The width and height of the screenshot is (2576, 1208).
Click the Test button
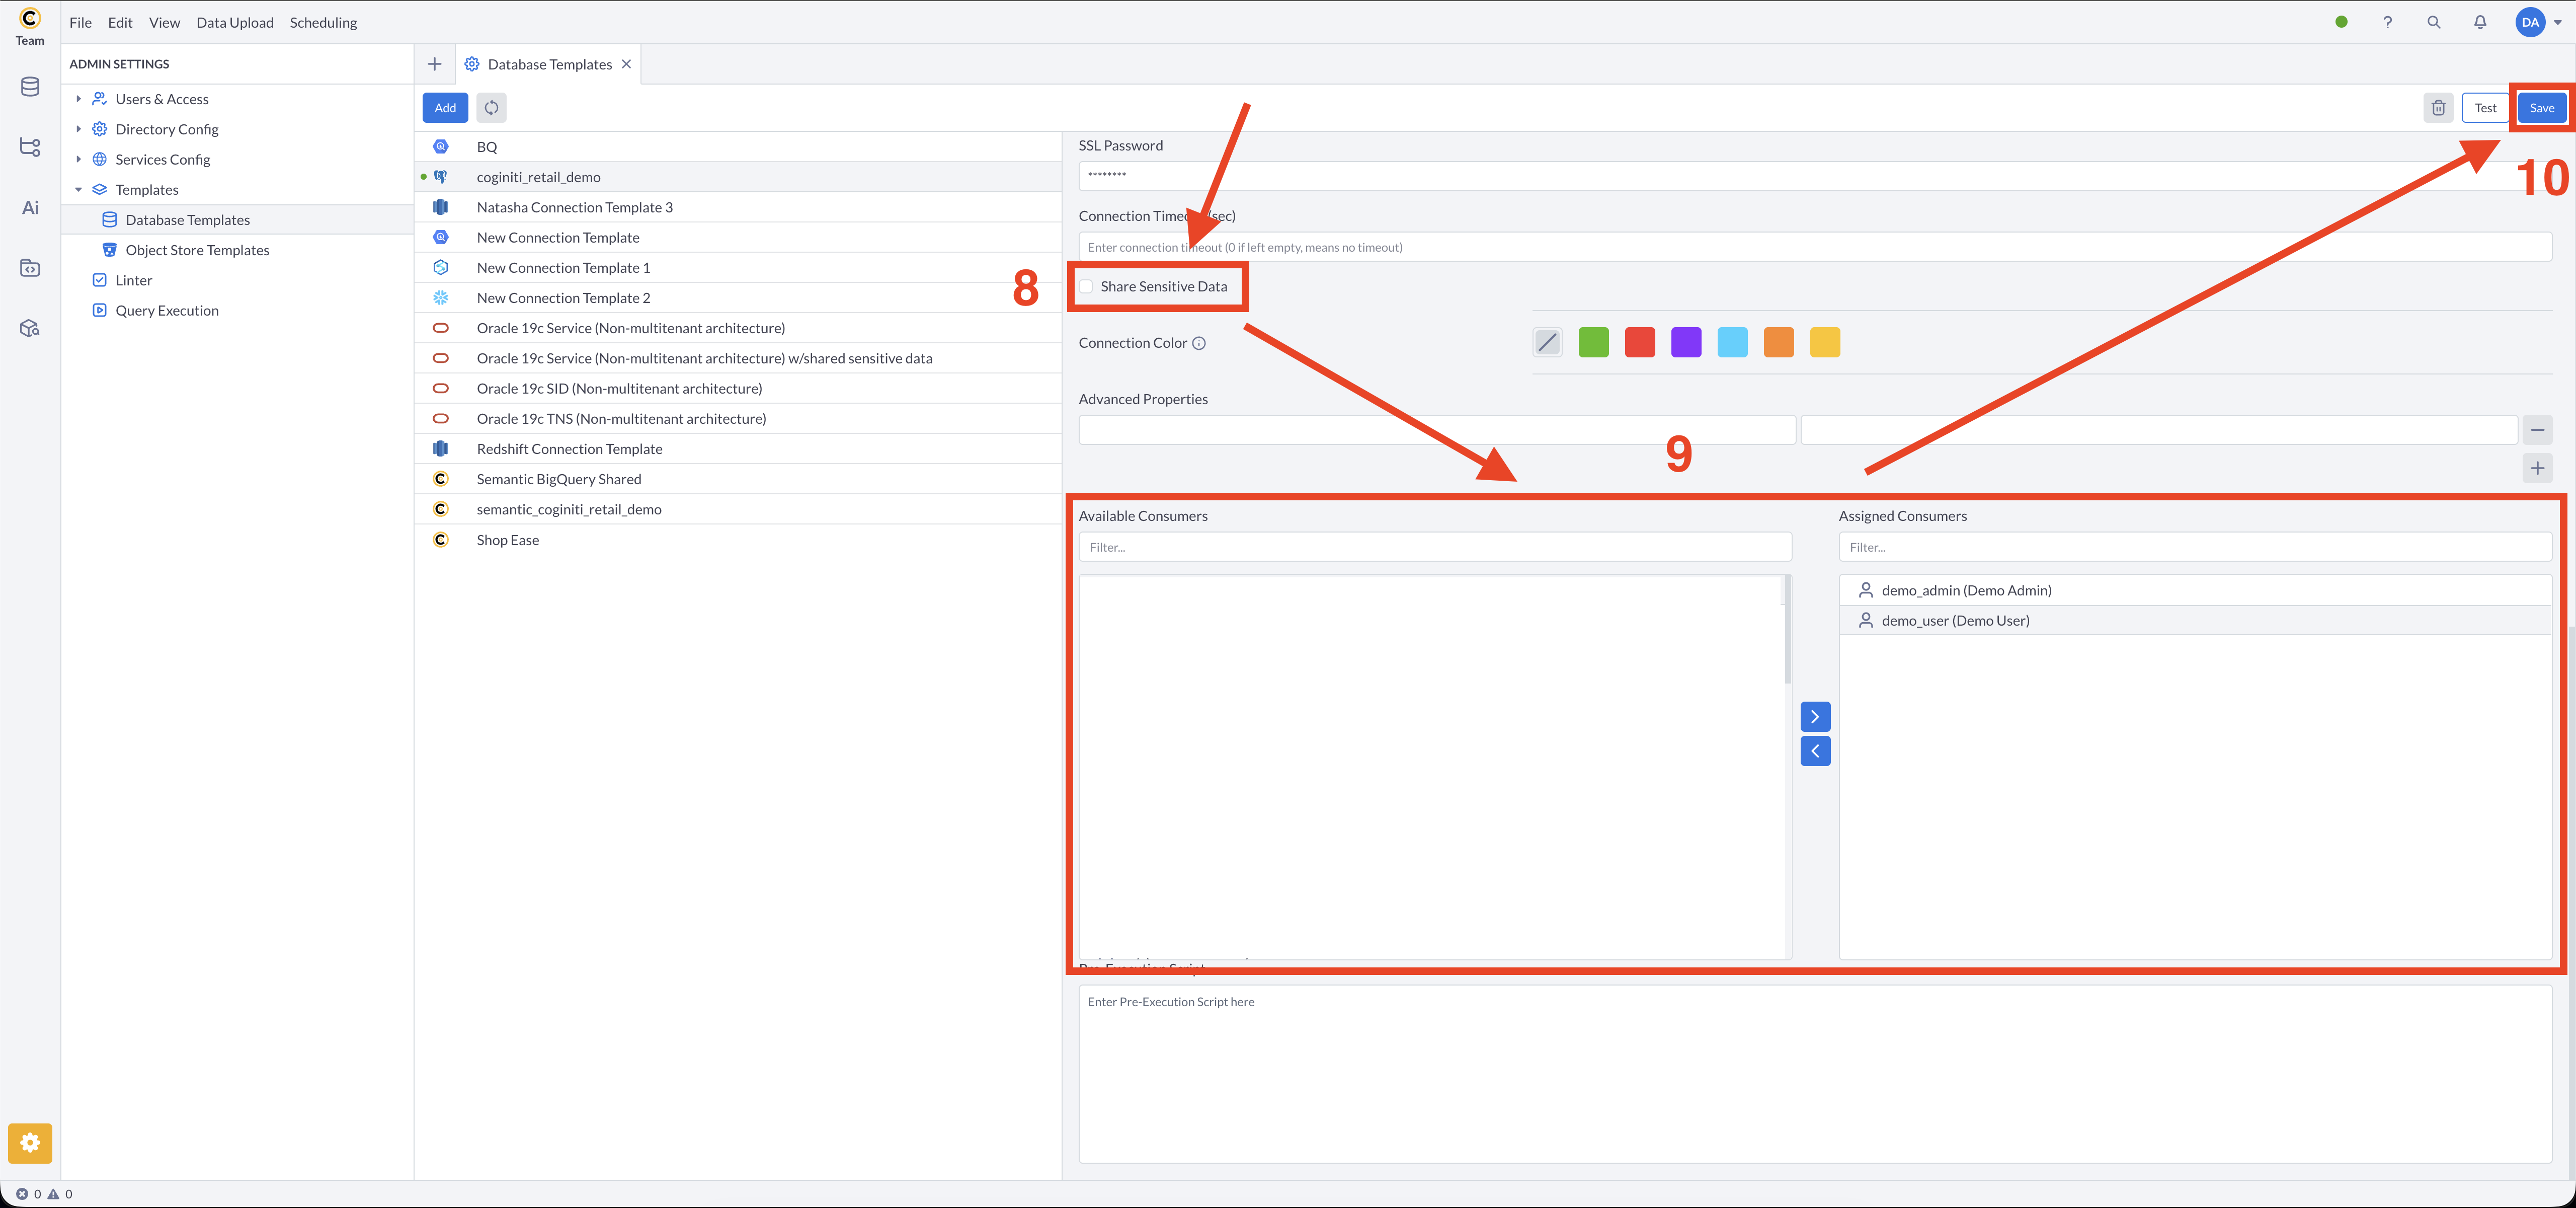pos(2485,108)
